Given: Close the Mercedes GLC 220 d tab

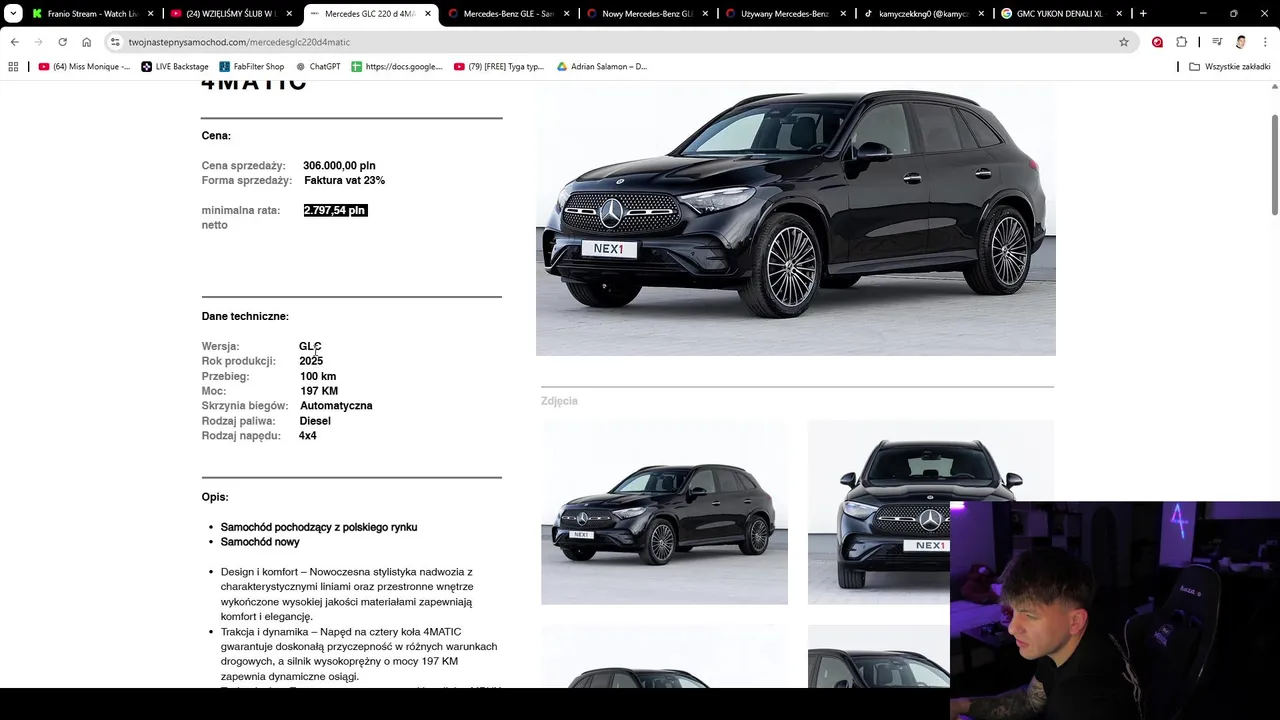Looking at the screenshot, I should click(427, 14).
